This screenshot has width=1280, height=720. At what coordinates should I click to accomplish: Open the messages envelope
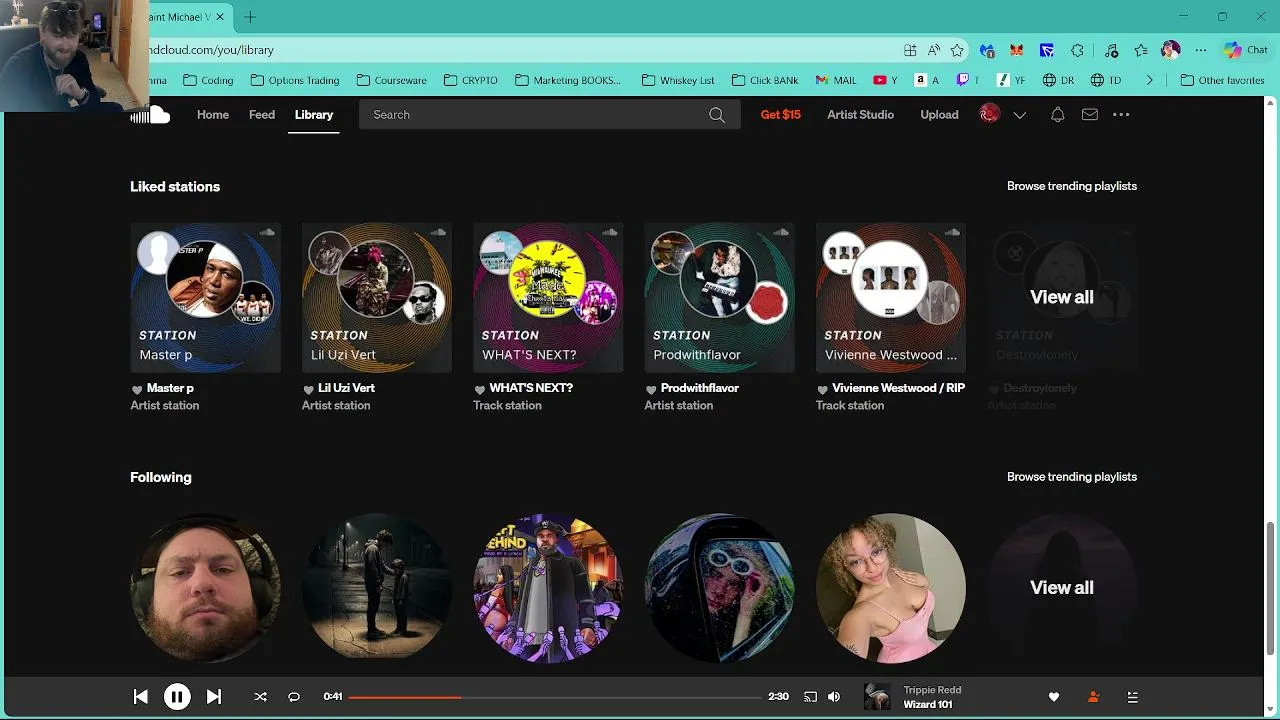pos(1090,115)
